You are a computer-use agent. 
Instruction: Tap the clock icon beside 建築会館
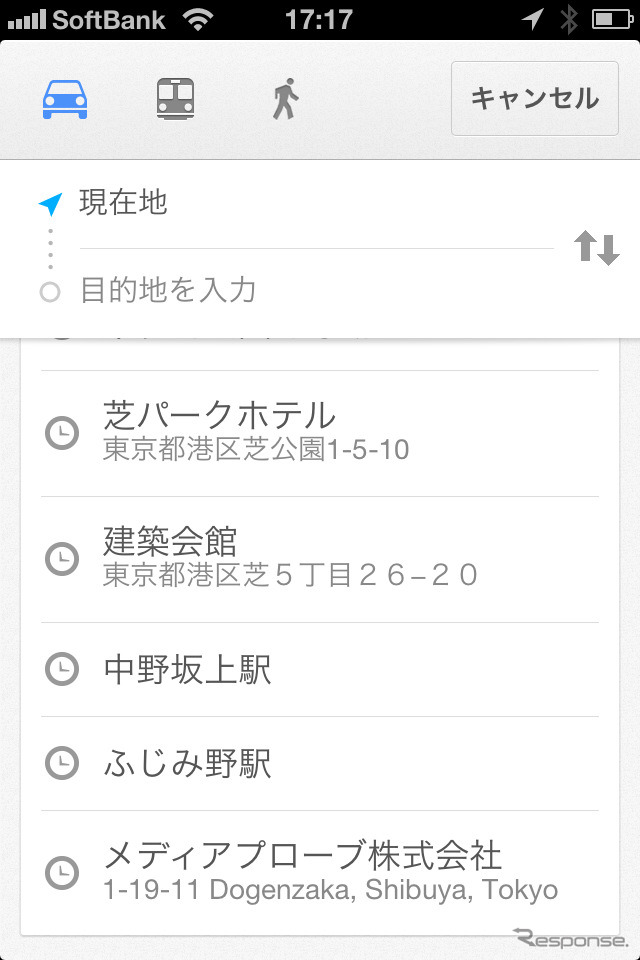click(61, 560)
